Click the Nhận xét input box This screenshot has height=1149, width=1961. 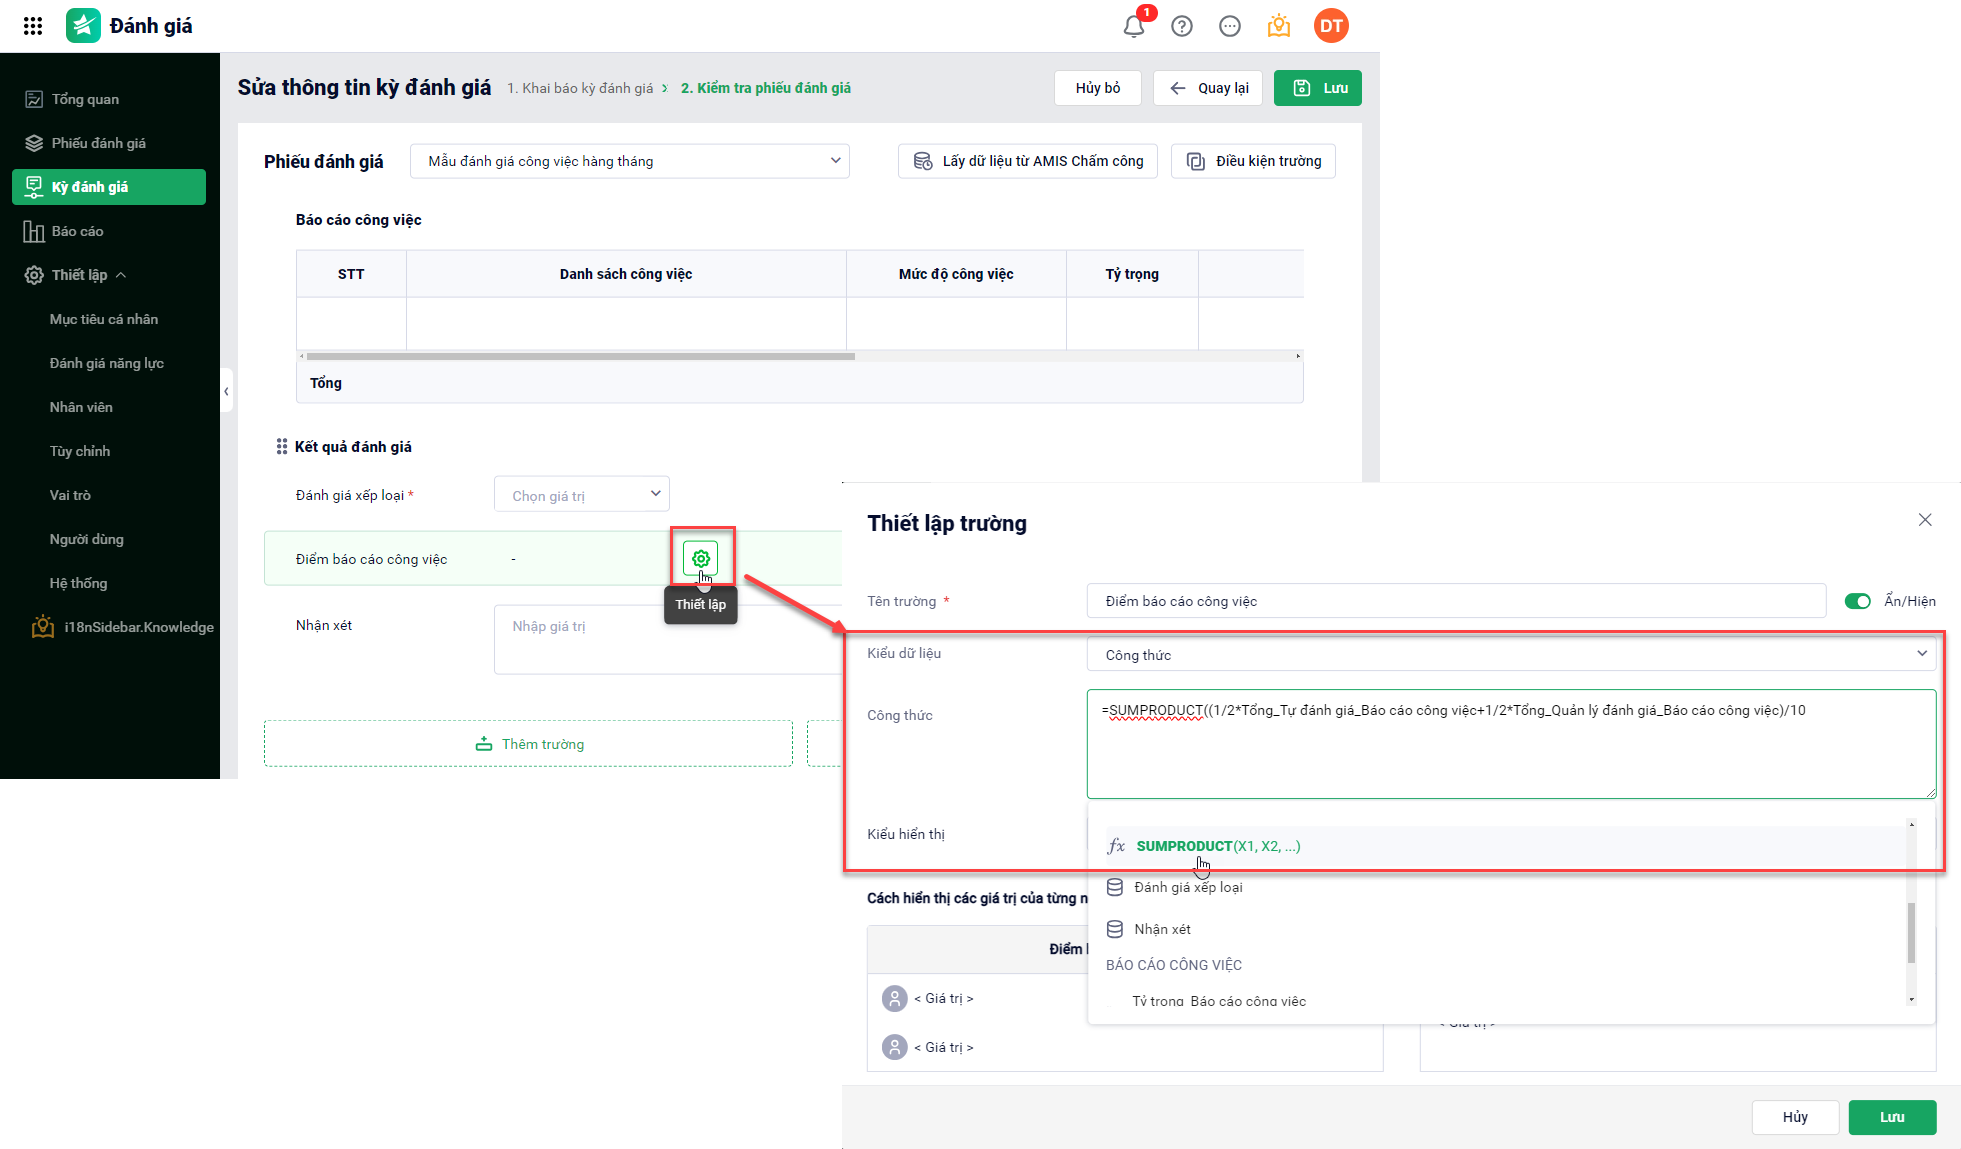(668, 639)
